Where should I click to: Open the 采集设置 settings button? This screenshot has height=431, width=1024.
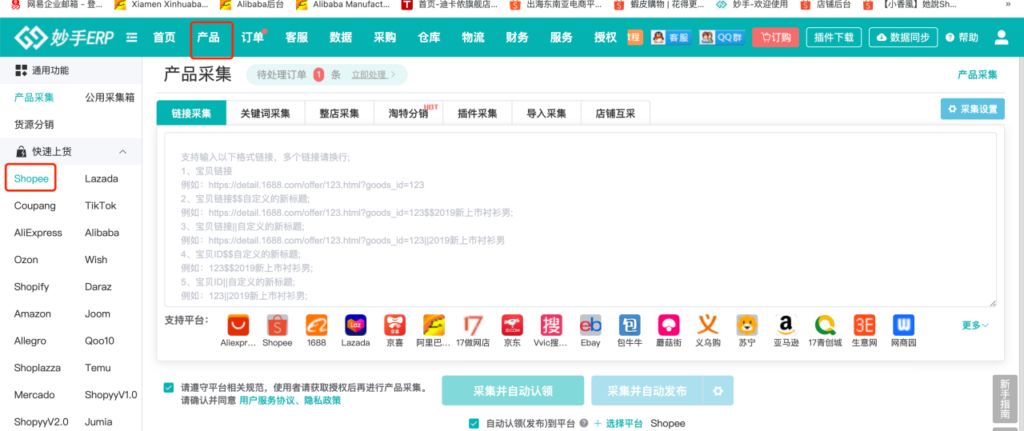click(x=972, y=109)
